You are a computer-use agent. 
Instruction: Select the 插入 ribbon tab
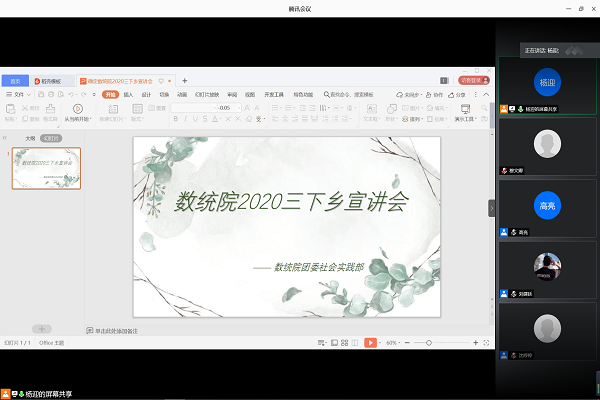(x=129, y=94)
